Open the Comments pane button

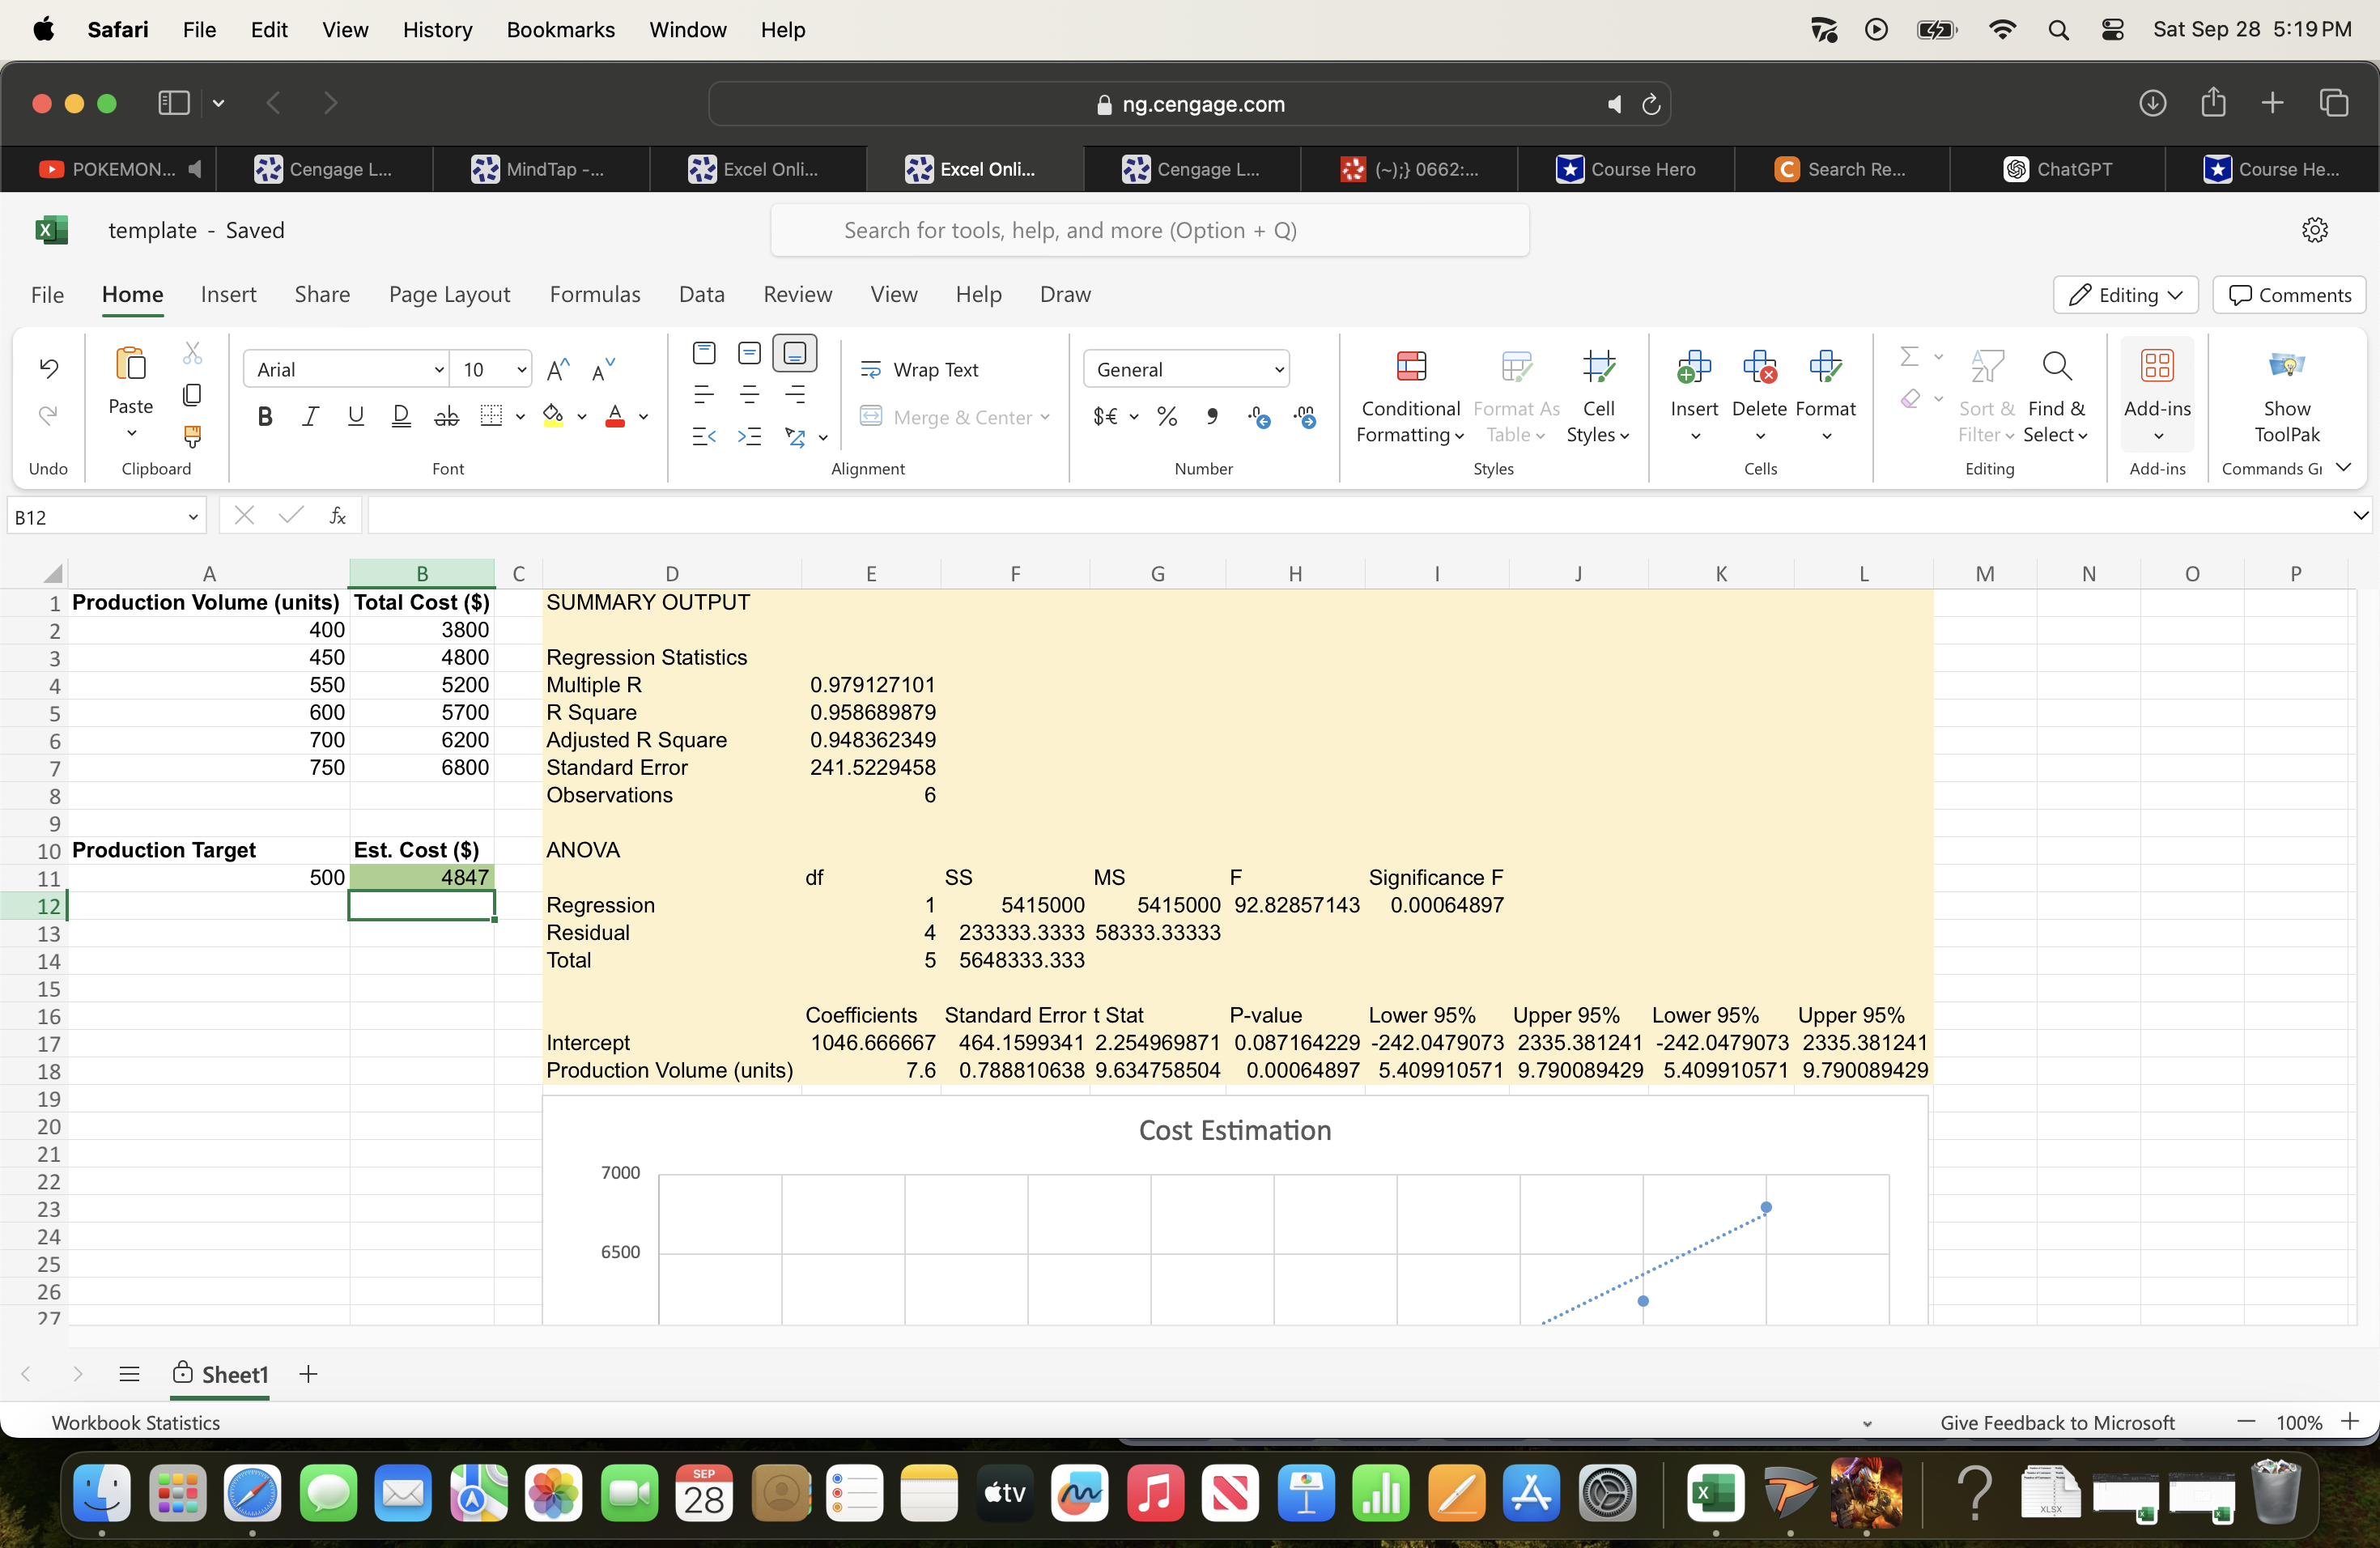[2289, 295]
